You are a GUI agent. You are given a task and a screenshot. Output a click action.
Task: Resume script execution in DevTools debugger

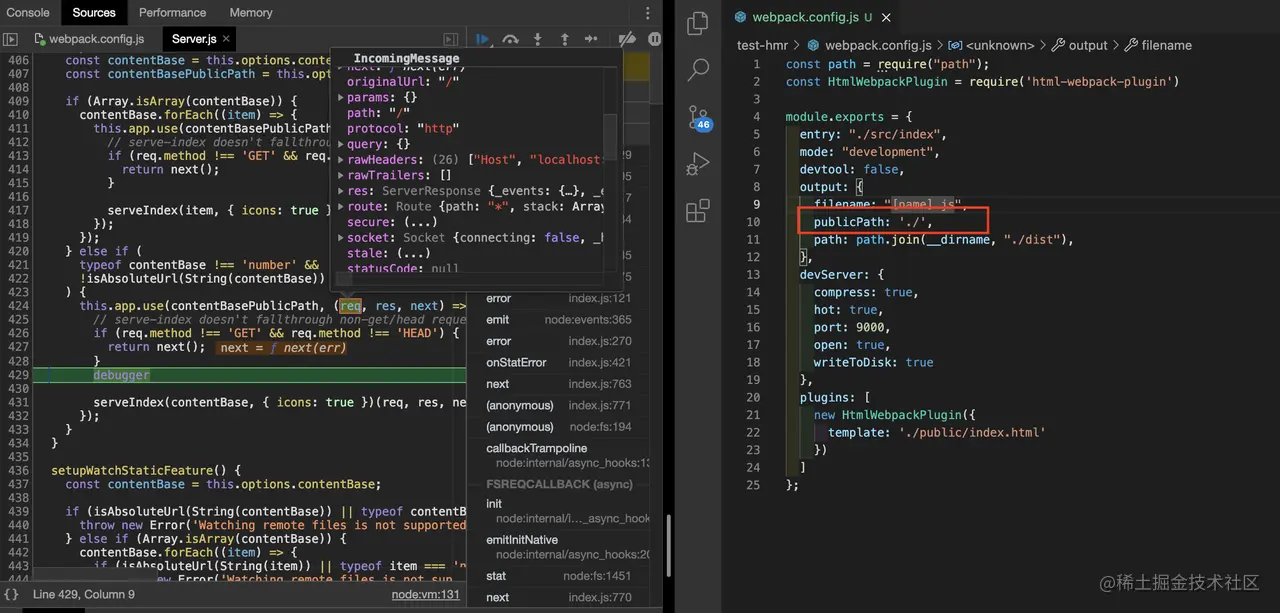[x=483, y=39]
